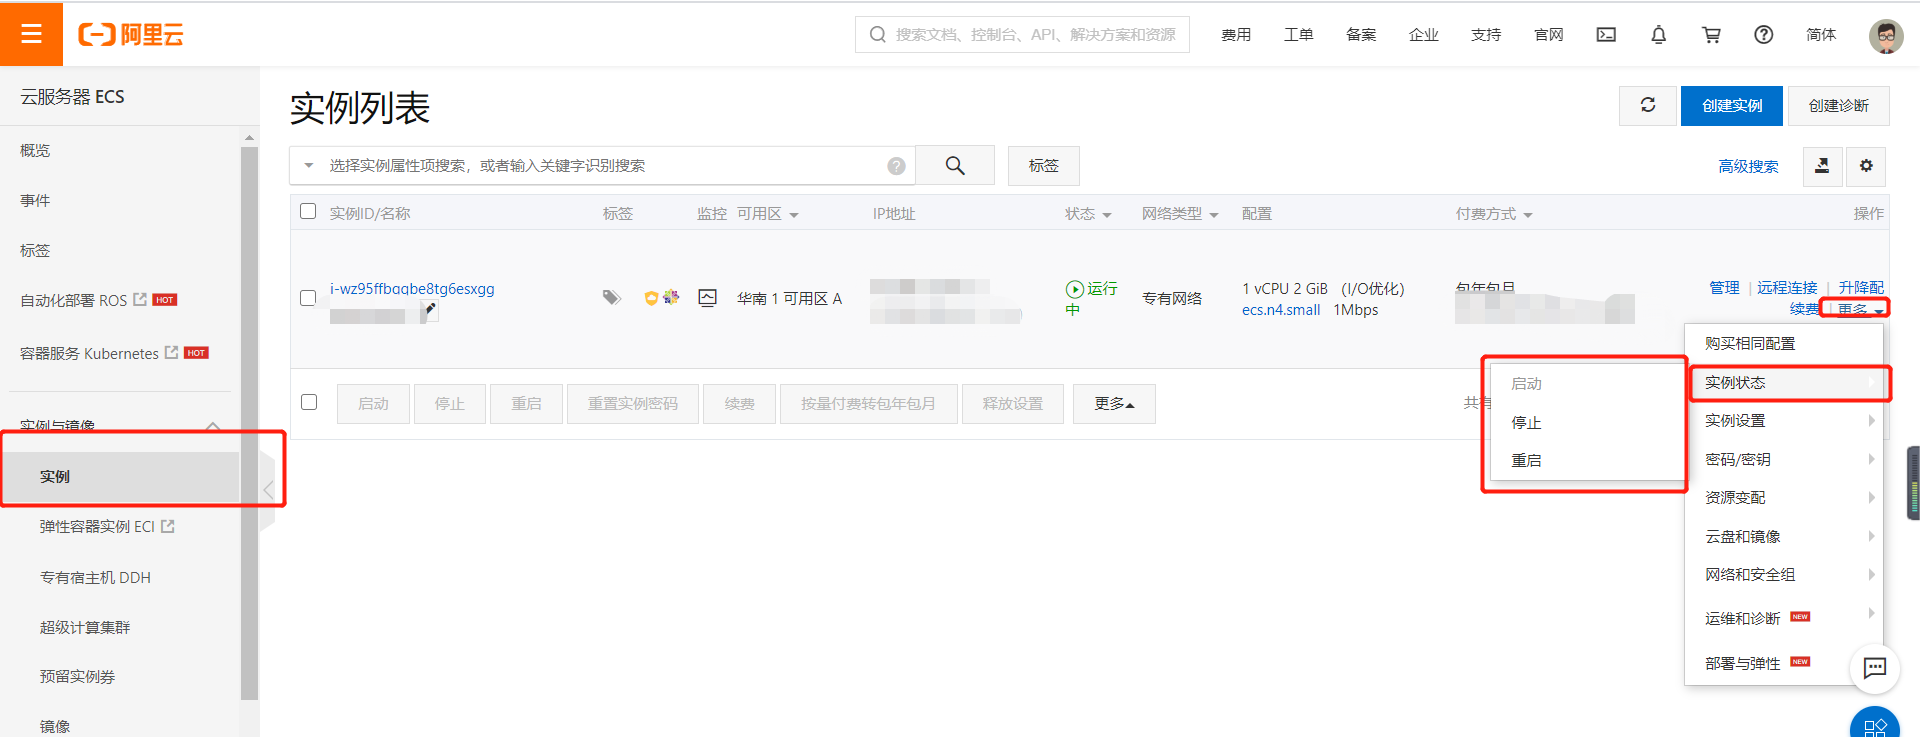Open the search attribute dropdown arrow
Viewport: 1920px width, 737px height.
[309, 165]
